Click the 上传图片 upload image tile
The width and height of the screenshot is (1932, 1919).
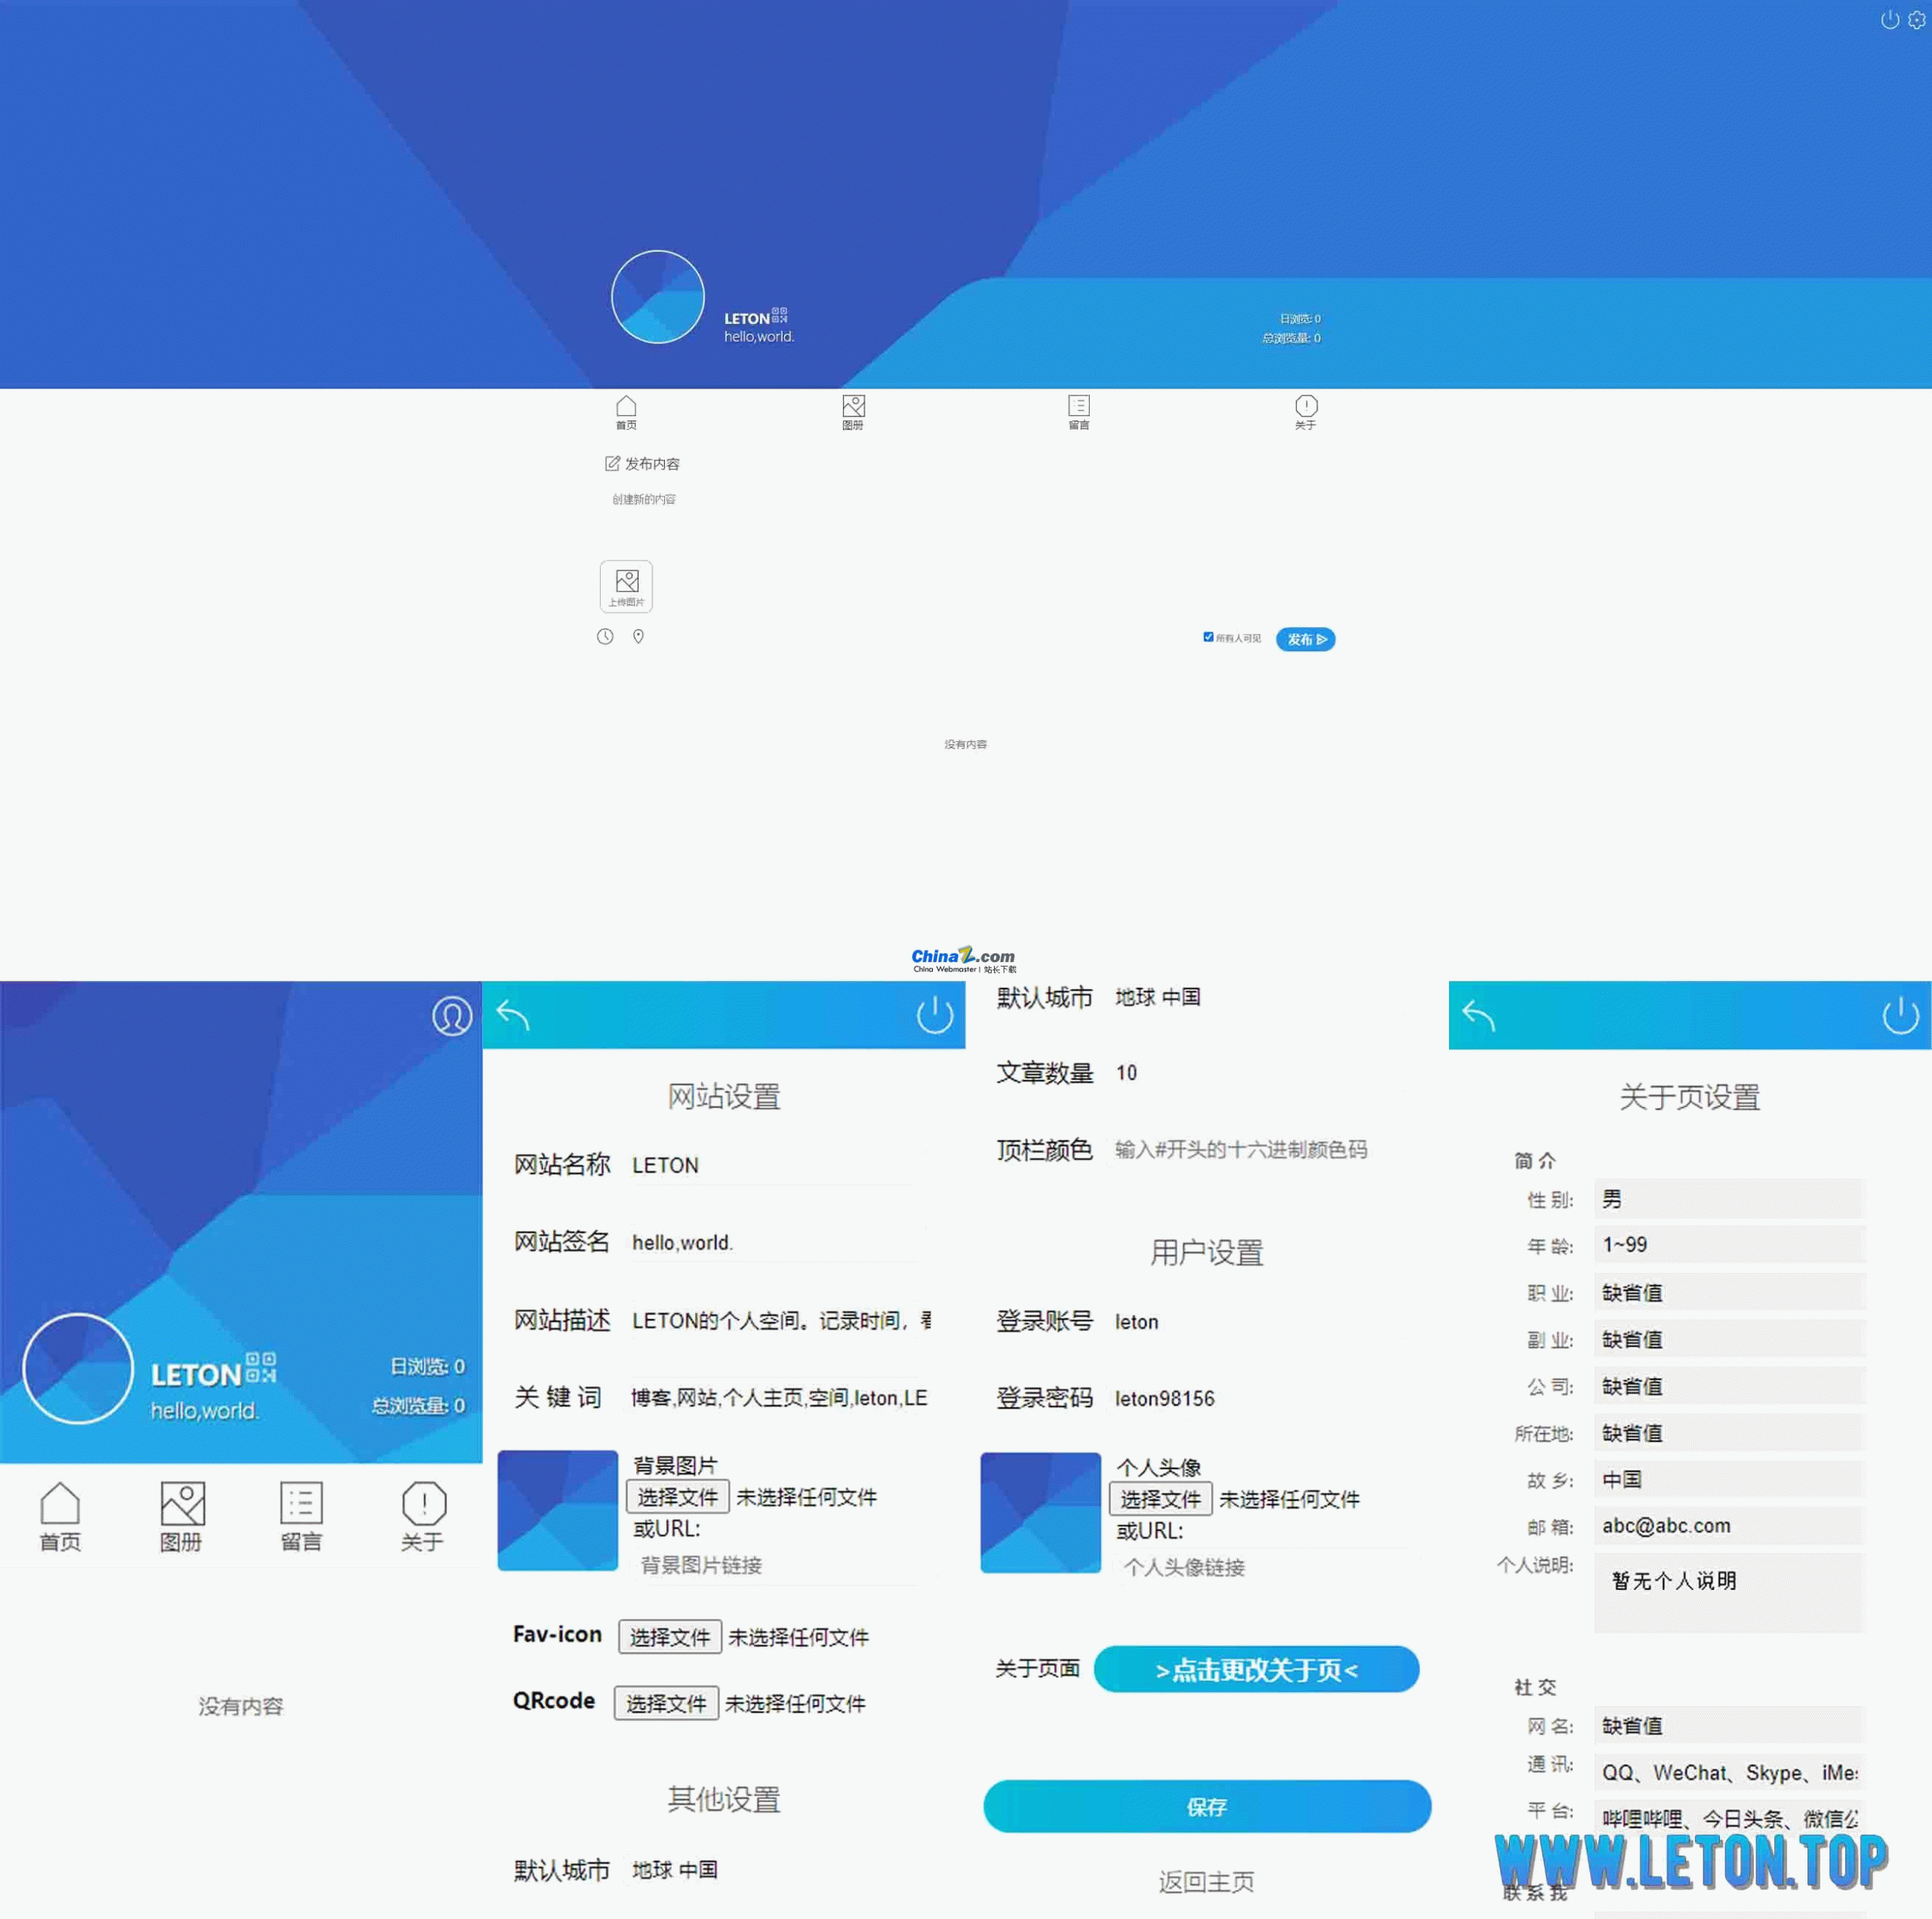pyautogui.click(x=626, y=586)
